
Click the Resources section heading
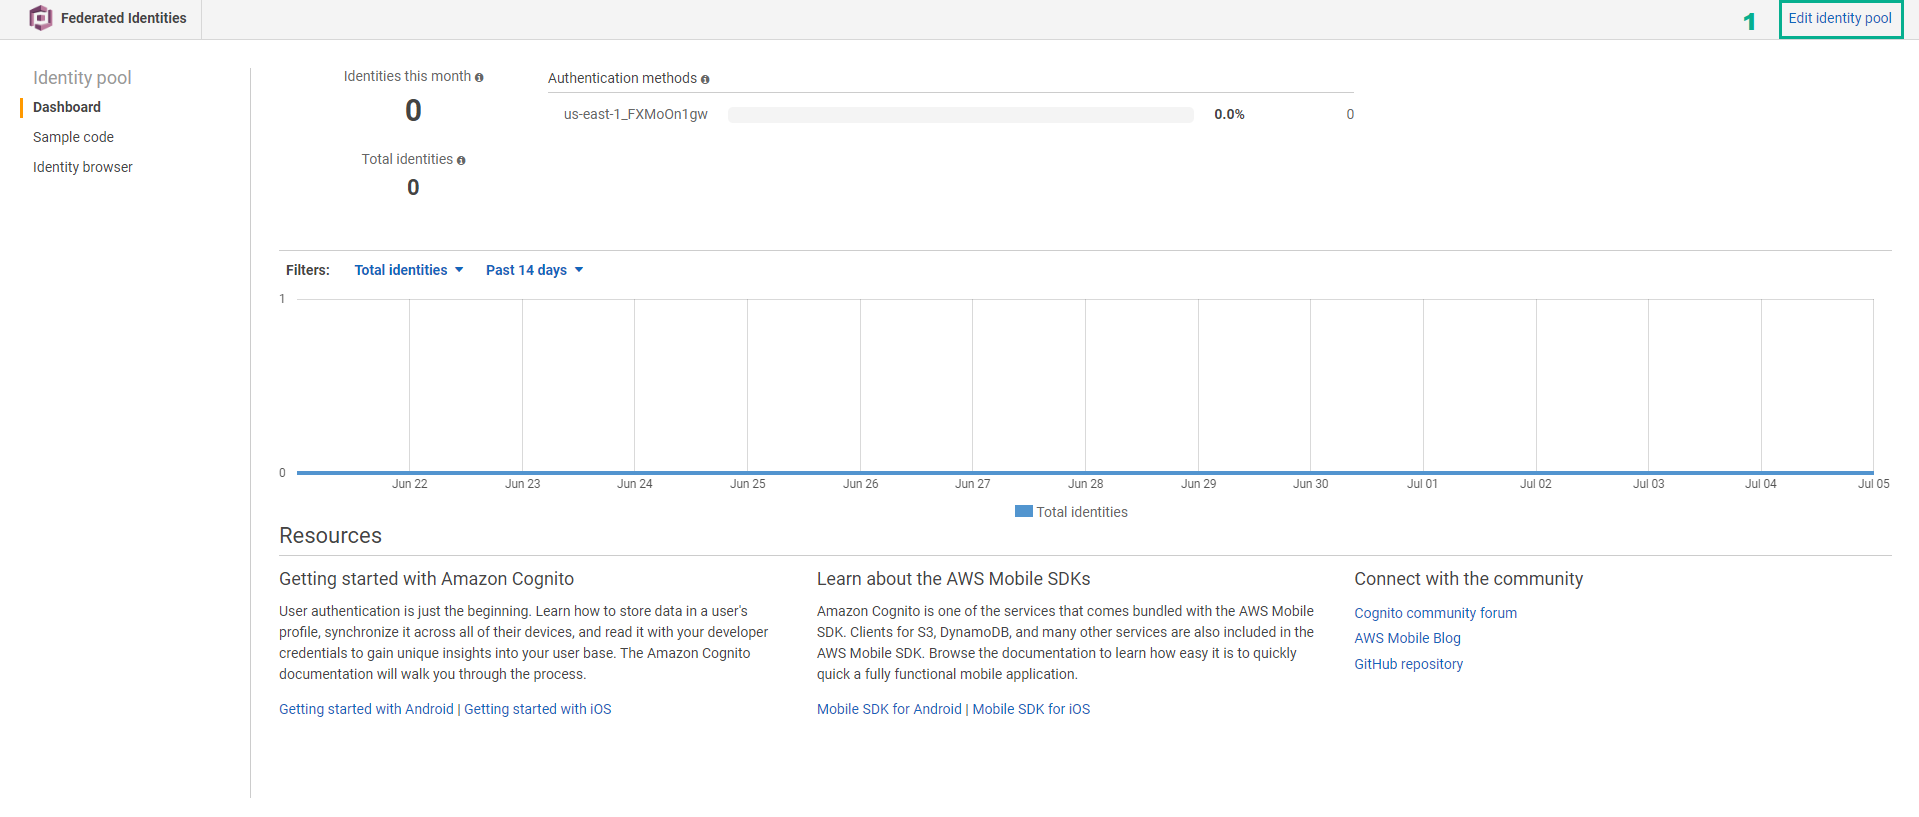tap(330, 536)
